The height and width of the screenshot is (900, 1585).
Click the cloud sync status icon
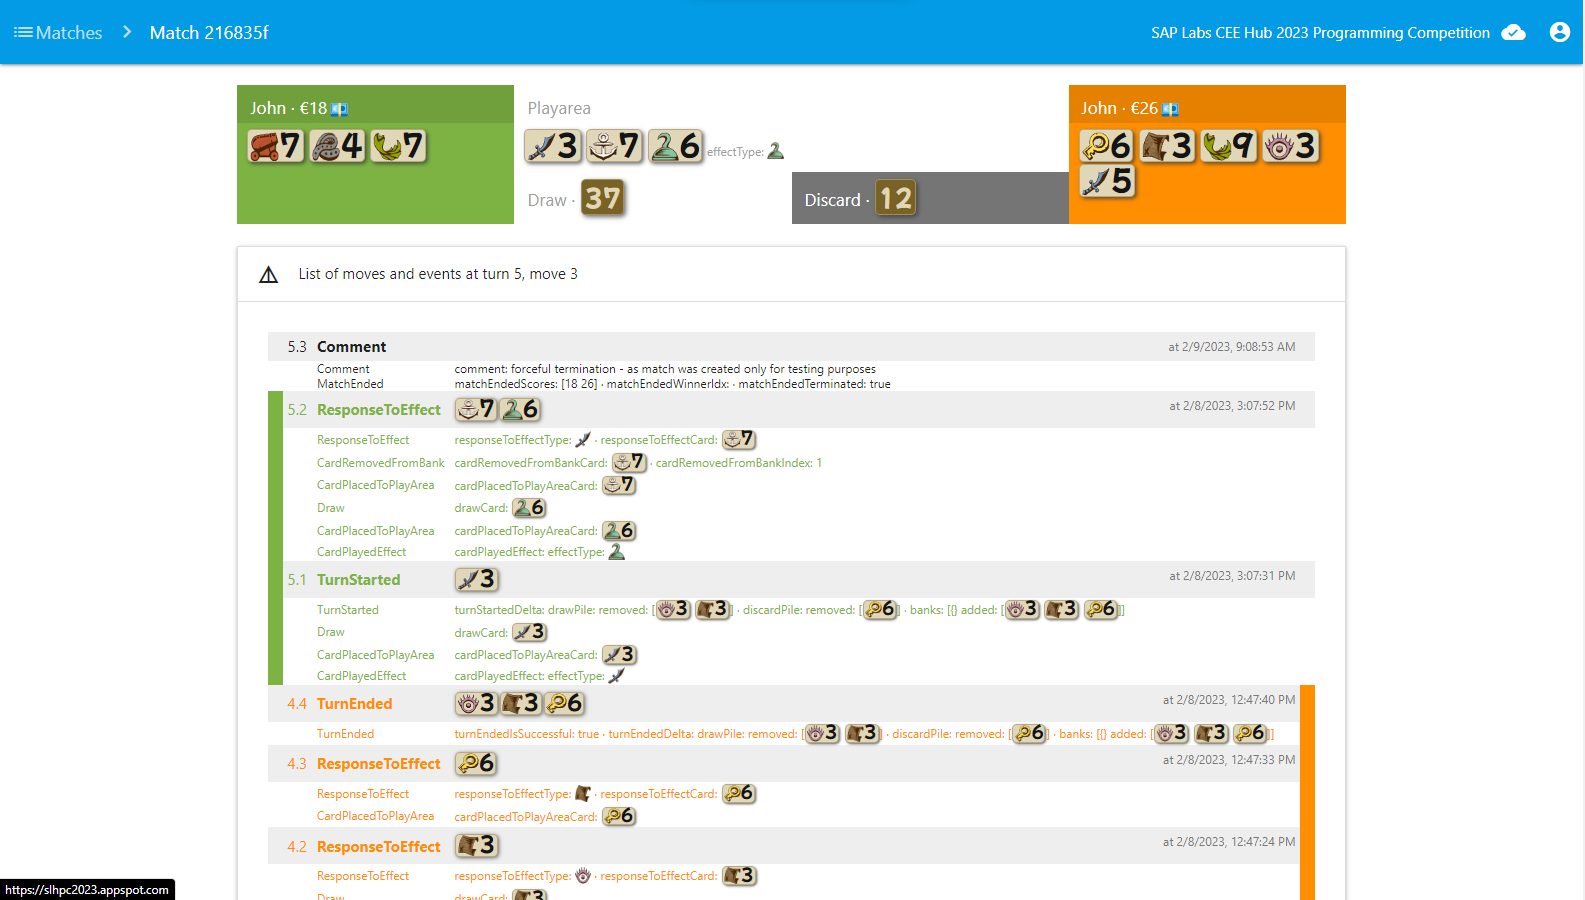[x=1514, y=32]
